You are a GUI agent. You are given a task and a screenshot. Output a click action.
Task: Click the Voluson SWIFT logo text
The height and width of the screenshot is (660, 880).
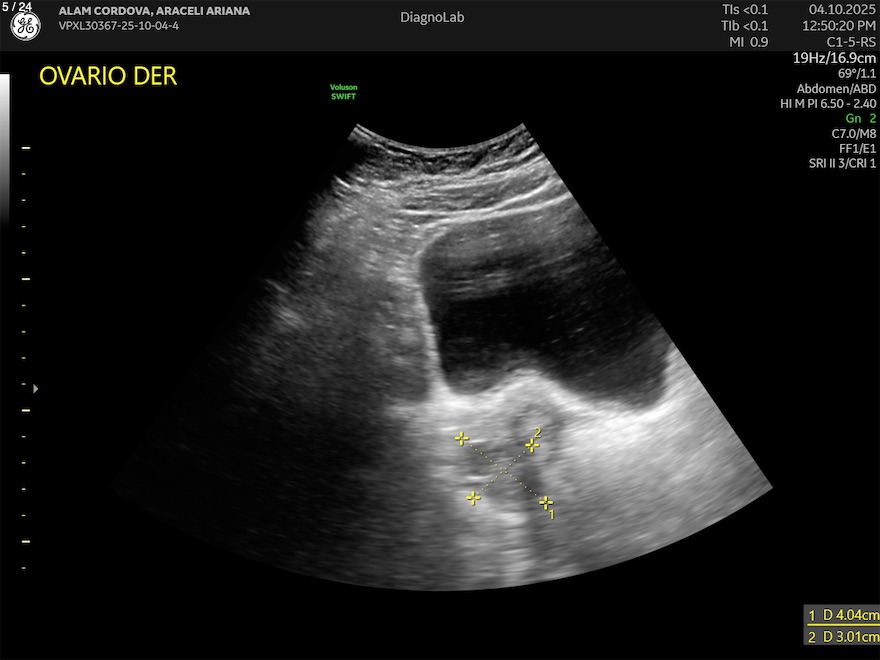pos(343,92)
